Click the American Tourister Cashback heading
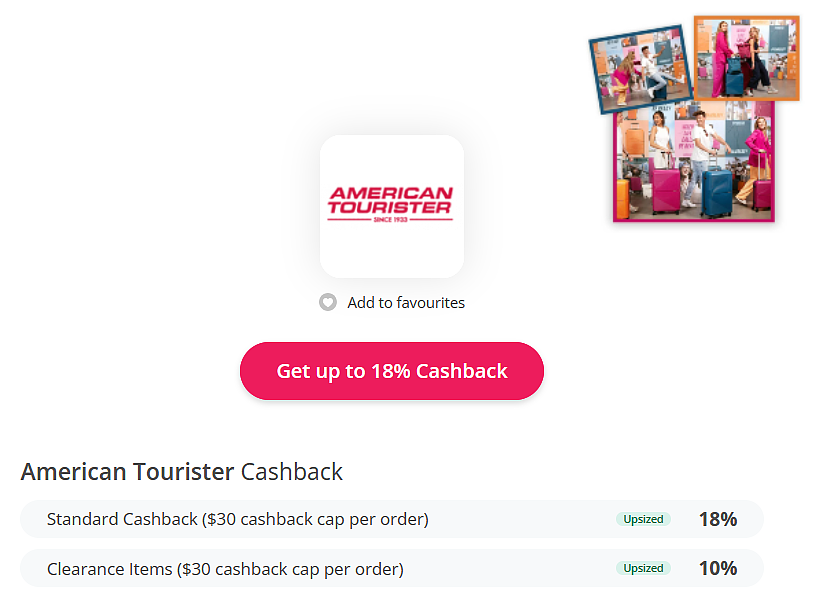836x612 pixels. click(181, 472)
